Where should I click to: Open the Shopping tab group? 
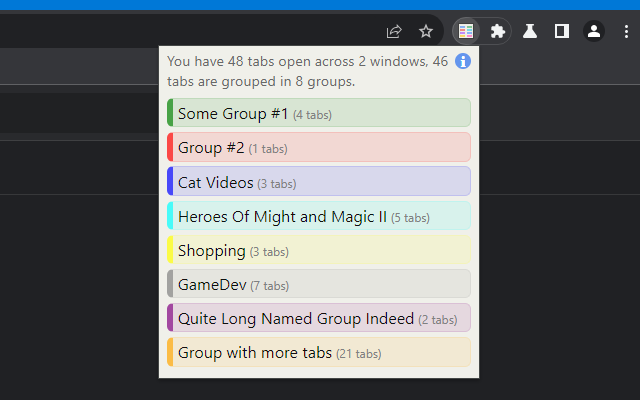coord(319,250)
